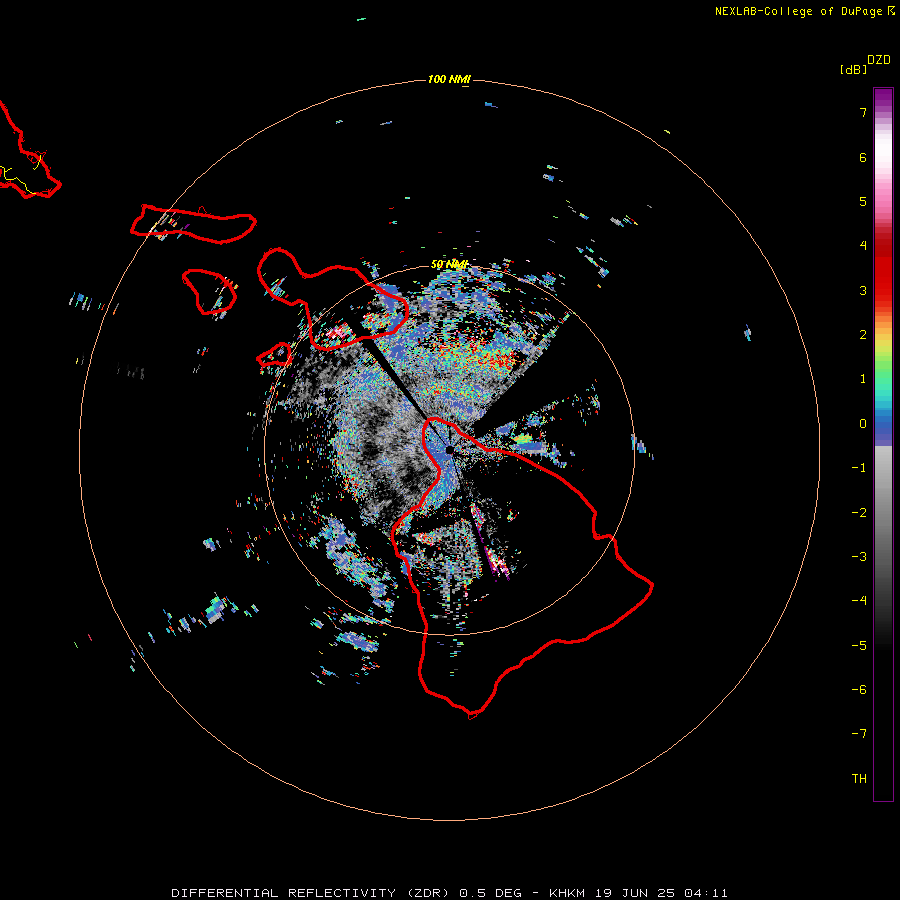Click the KHKM 19 JUN 25 04:11 timestamp
Viewport: 900px width, 900px height.
point(638,893)
